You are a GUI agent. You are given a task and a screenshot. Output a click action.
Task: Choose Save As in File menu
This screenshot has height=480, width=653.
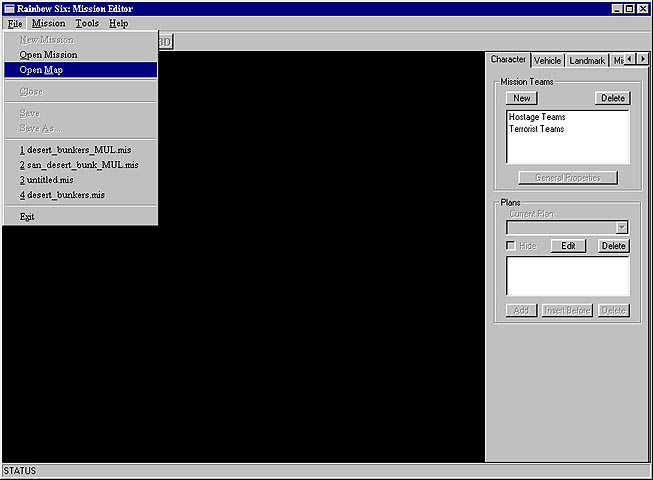click(80, 128)
